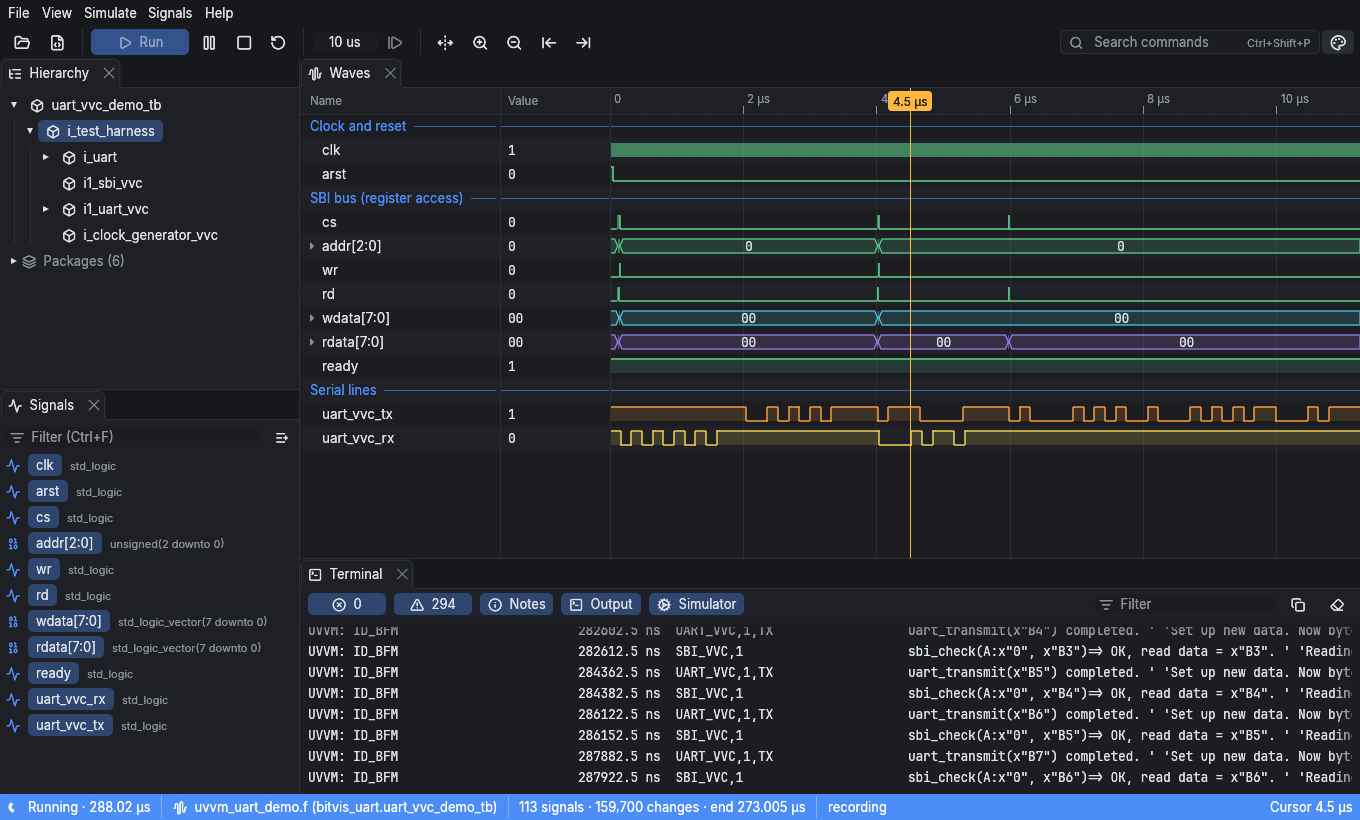Screen dimensions: 1360x820
Task: Click the signal list options icon beside Filter
Action: (282, 437)
